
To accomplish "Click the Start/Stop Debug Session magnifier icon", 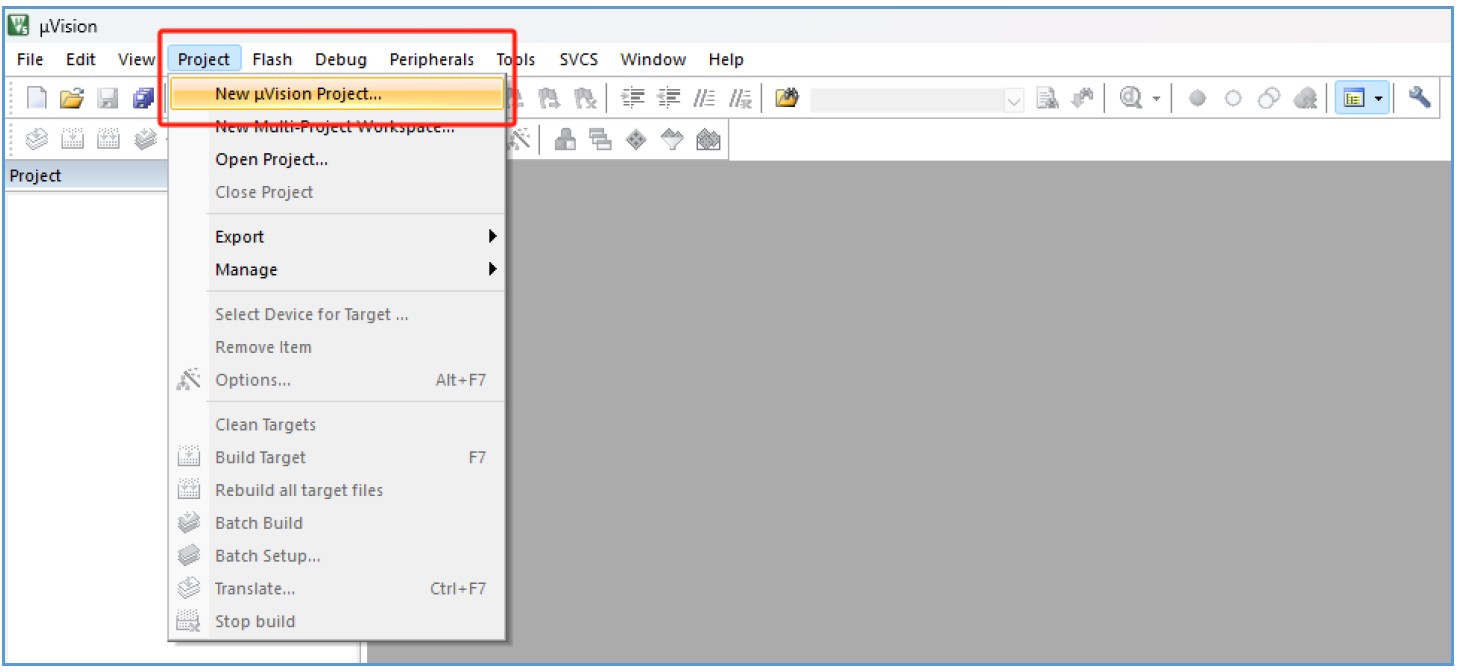I will tap(1131, 97).
